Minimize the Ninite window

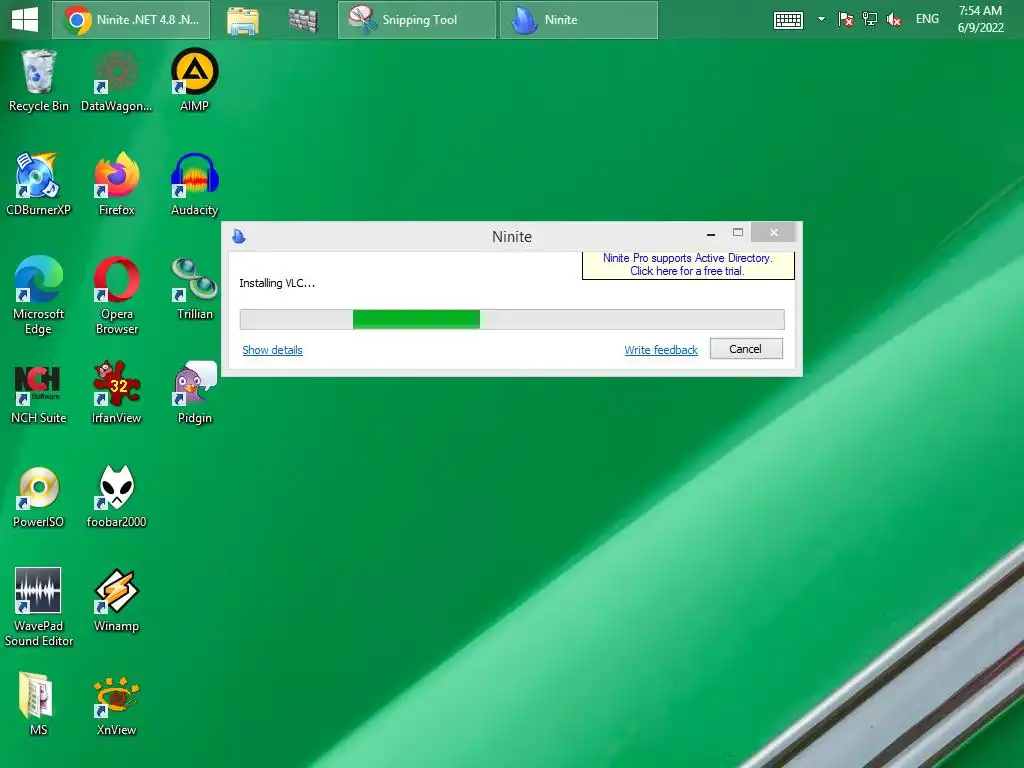pyautogui.click(x=711, y=233)
